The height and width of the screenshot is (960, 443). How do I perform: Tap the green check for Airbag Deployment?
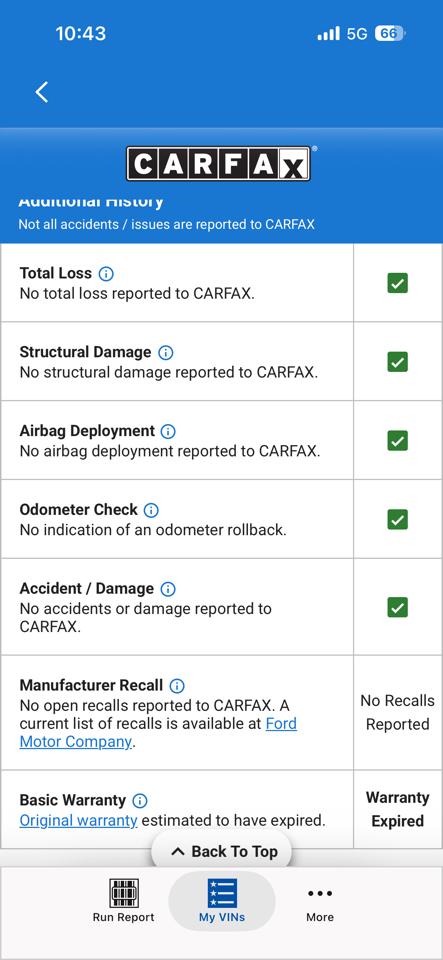tap(398, 441)
